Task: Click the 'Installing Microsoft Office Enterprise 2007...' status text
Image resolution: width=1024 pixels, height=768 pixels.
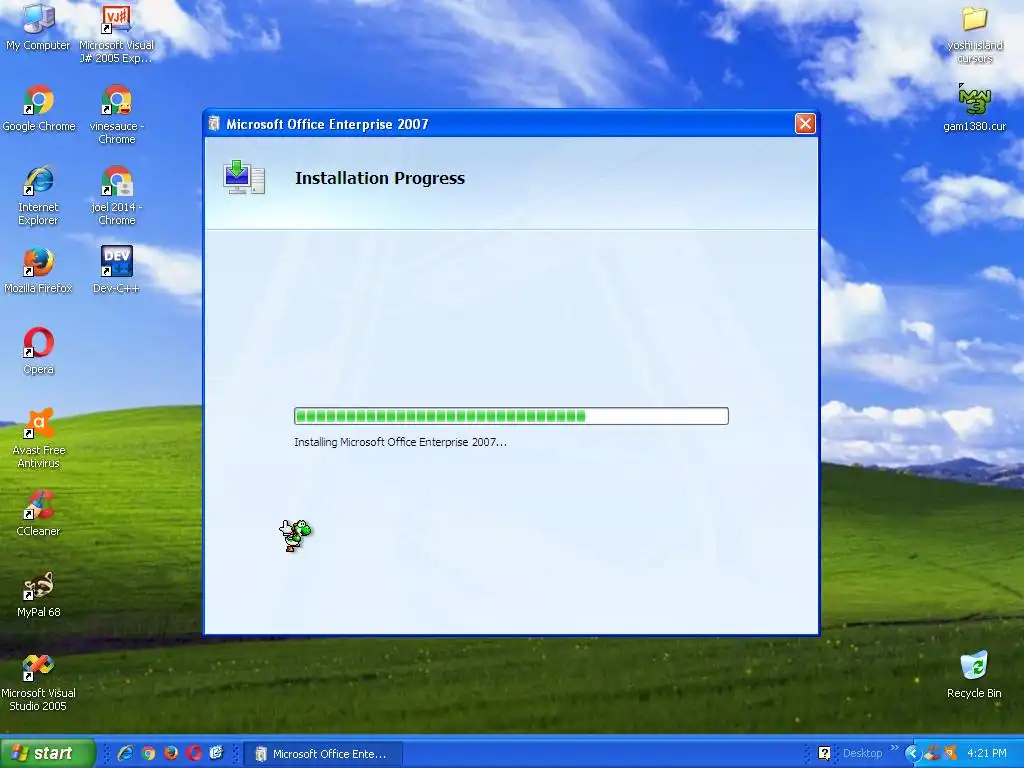Action: pyautogui.click(x=400, y=442)
